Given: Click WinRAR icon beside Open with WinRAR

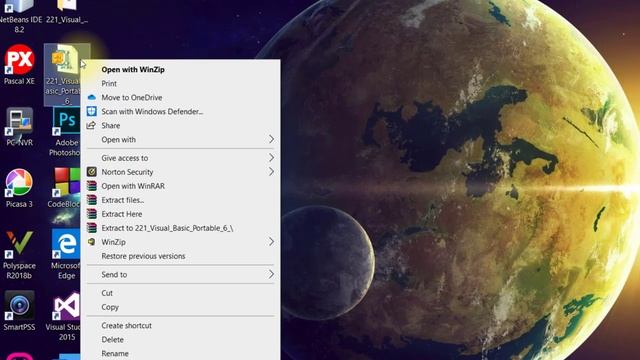Looking at the screenshot, I should tap(92, 186).
